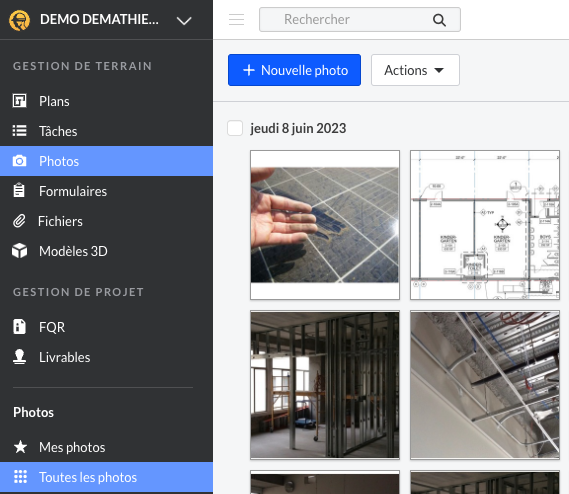
Task: Open the metal stud framing interior photo
Action: click(325, 385)
